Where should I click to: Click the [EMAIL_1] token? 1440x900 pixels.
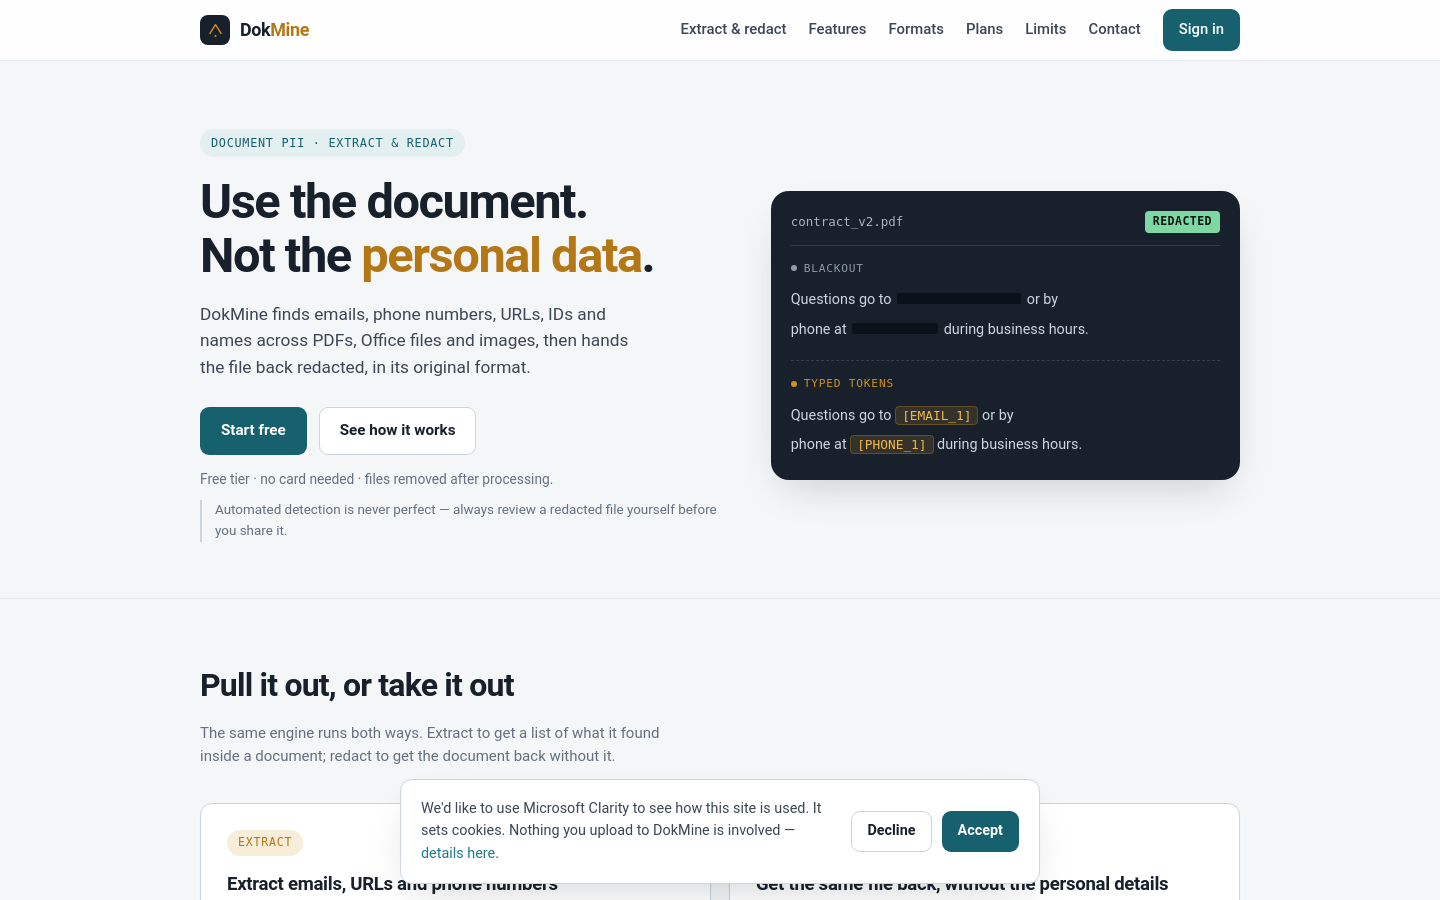(936, 415)
